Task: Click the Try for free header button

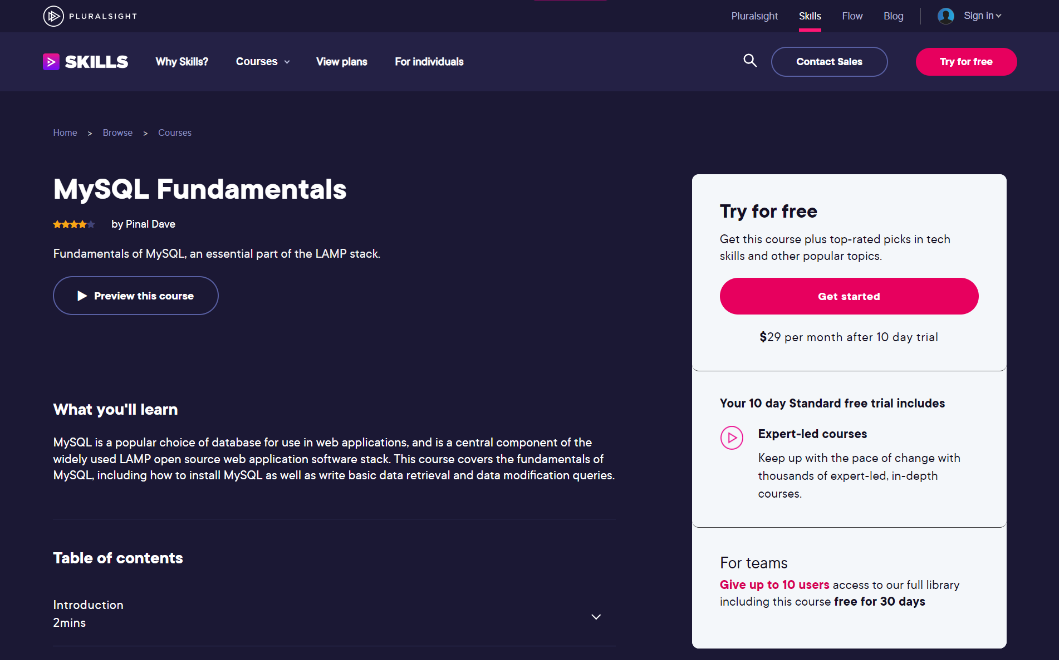Action: pyautogui.click(x=966, y=61)
